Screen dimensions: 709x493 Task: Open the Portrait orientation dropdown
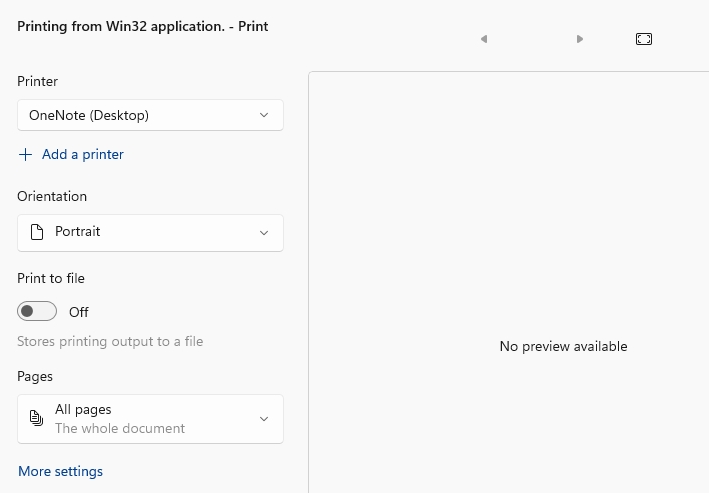point(150,233)
